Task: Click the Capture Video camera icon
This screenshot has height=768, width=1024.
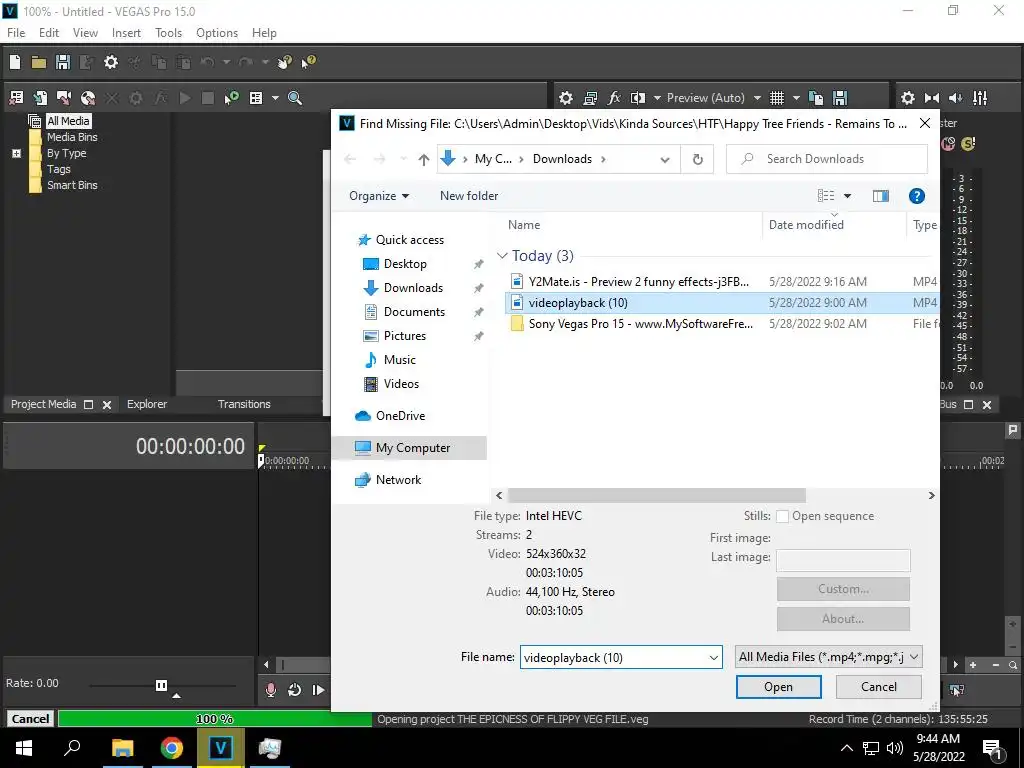Action: [63, 98]
